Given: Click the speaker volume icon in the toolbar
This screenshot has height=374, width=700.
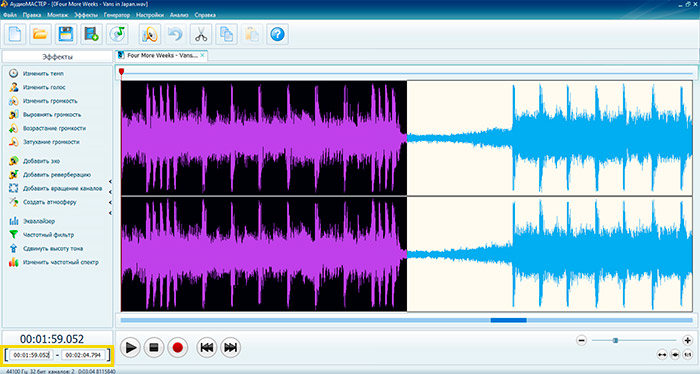Looking at the screenshot, I should pyautogui.click(x=150, y=34).
